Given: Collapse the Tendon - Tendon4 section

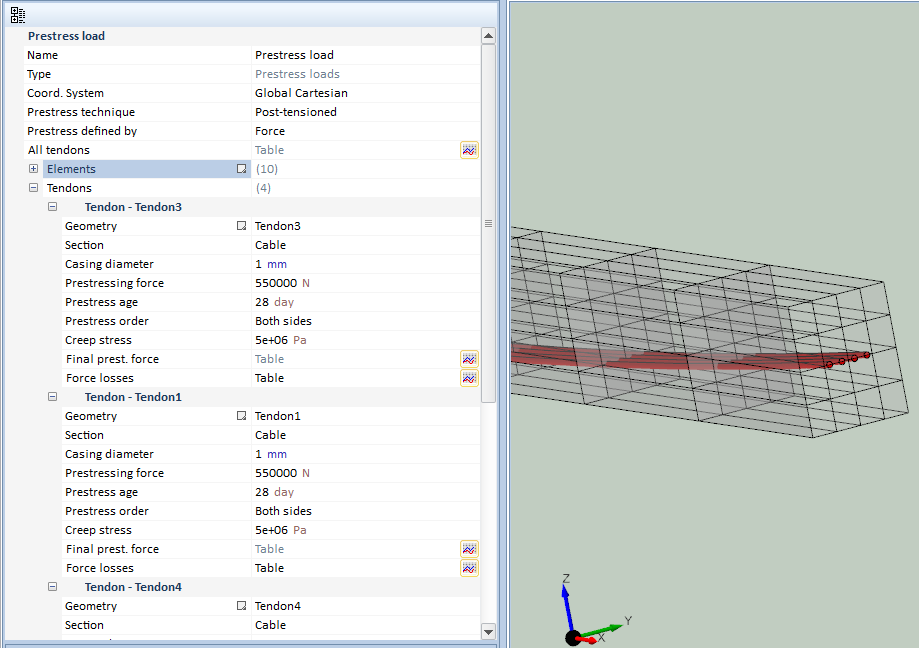Looking at the screenshot, I should (x=52, y=587).
